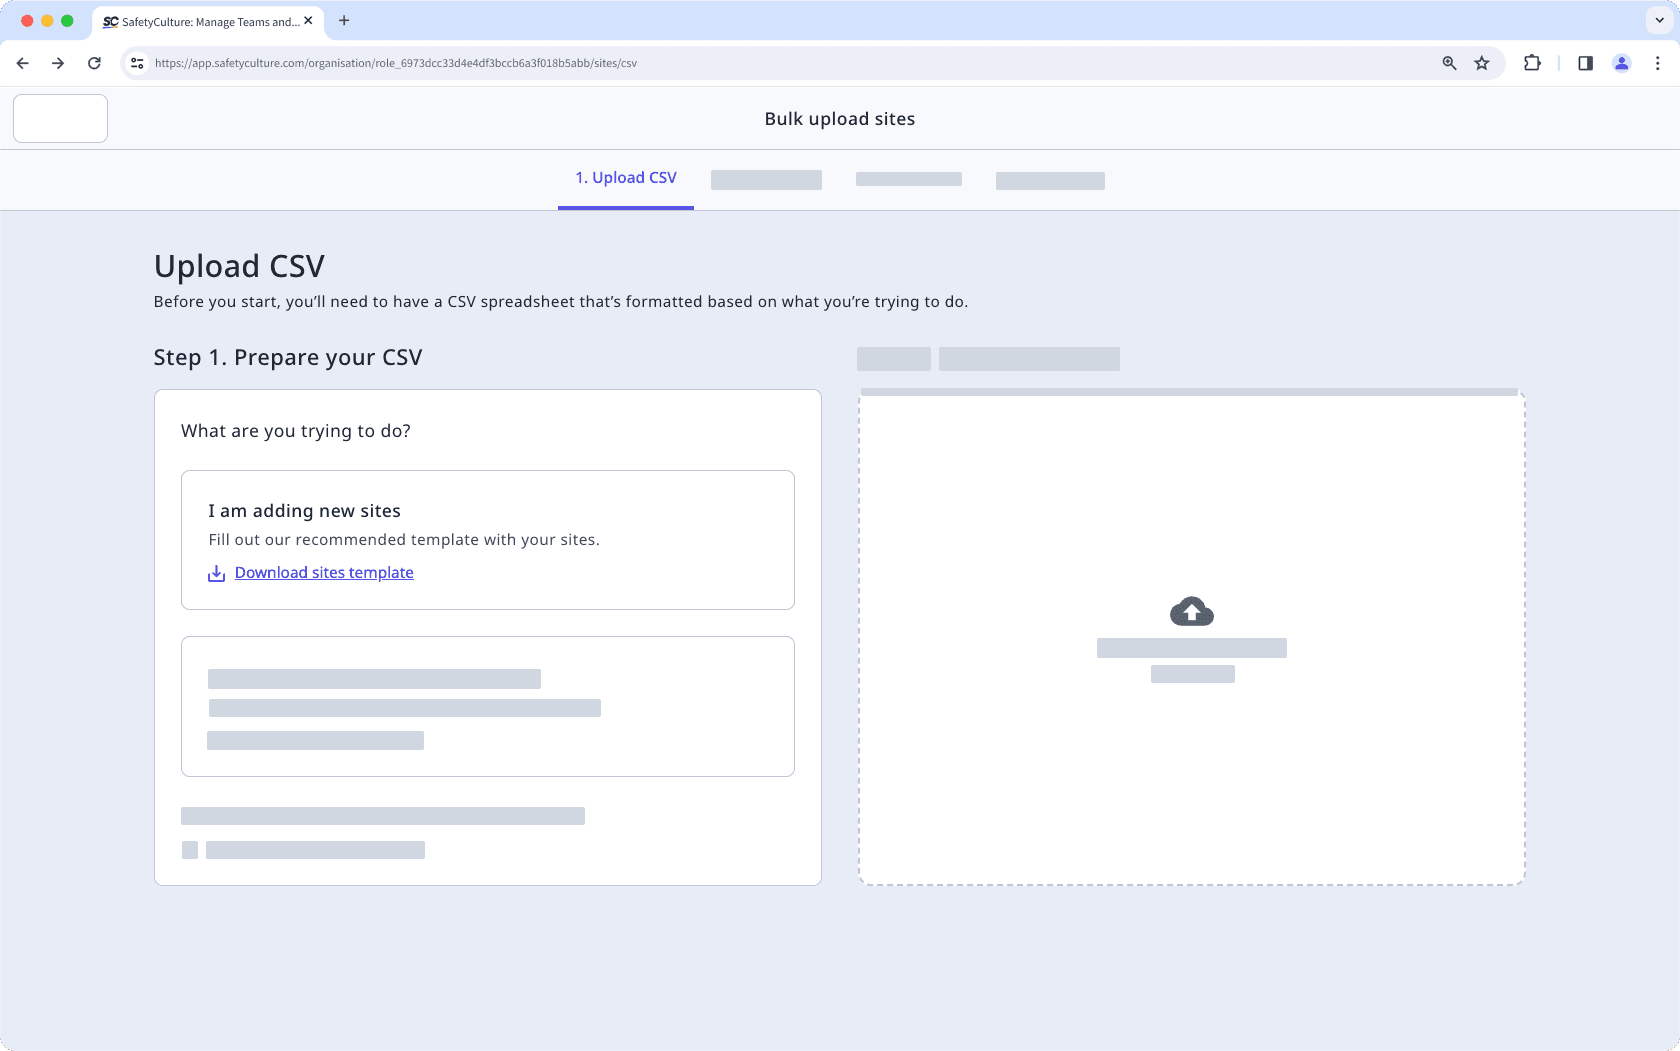1680x1051 pixels.
Task: Select the second choice card under the sites option
Action: (x=487, y=706)
